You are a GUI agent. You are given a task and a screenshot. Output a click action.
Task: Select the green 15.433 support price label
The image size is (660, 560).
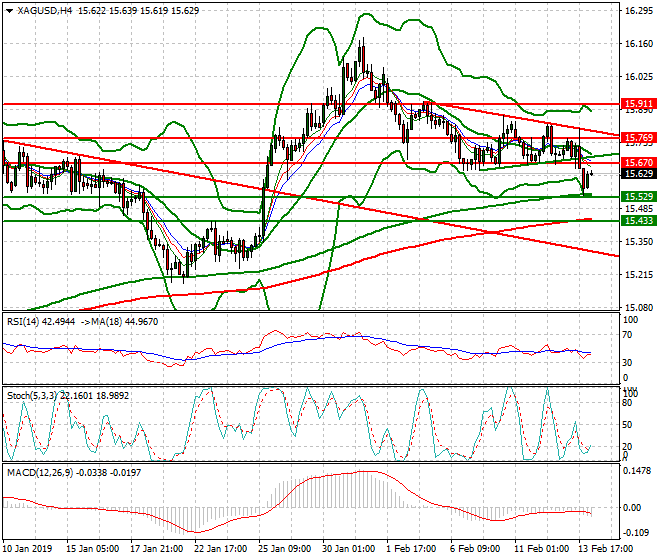[639, 221]
